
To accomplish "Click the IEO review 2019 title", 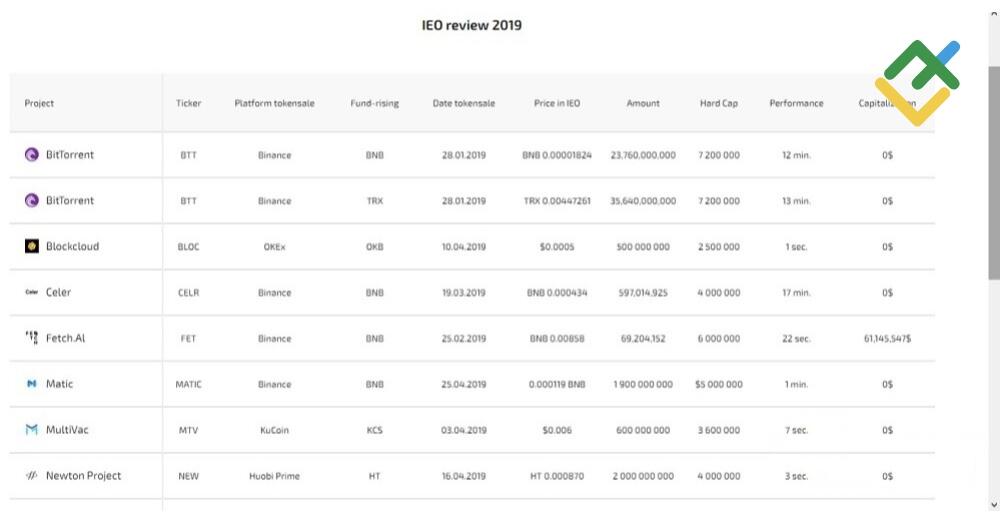I will (x=472, y=26).
